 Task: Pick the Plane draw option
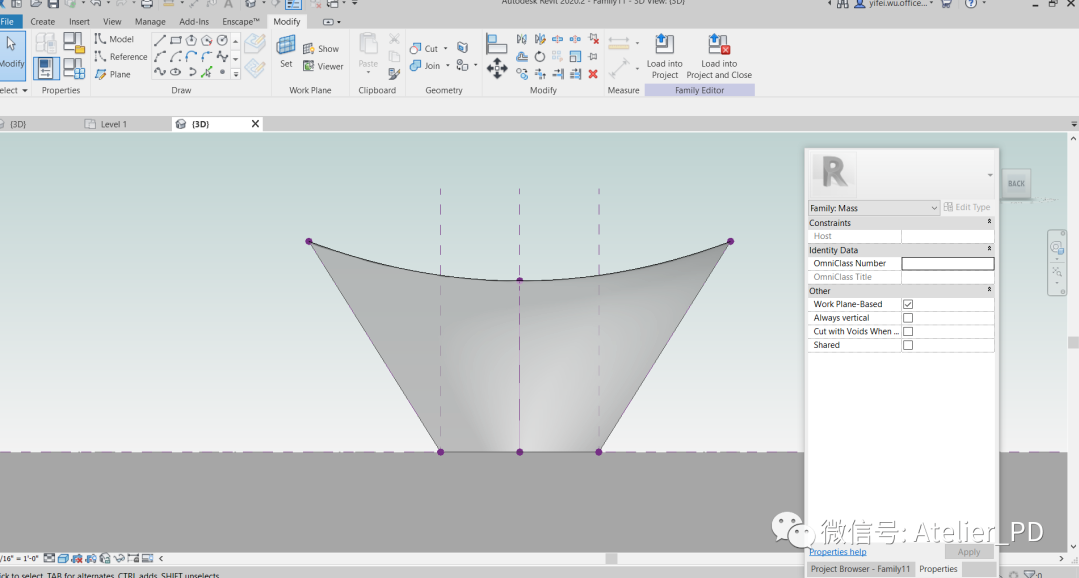pos(113,74)
